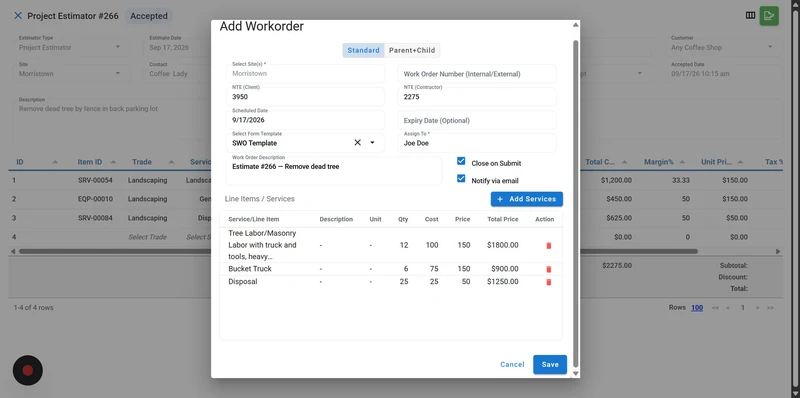This screenshot has height=398, width=800.
Task: Click $1800.00 total price cell
Action: pyautogui.click(x=503, y=245)
